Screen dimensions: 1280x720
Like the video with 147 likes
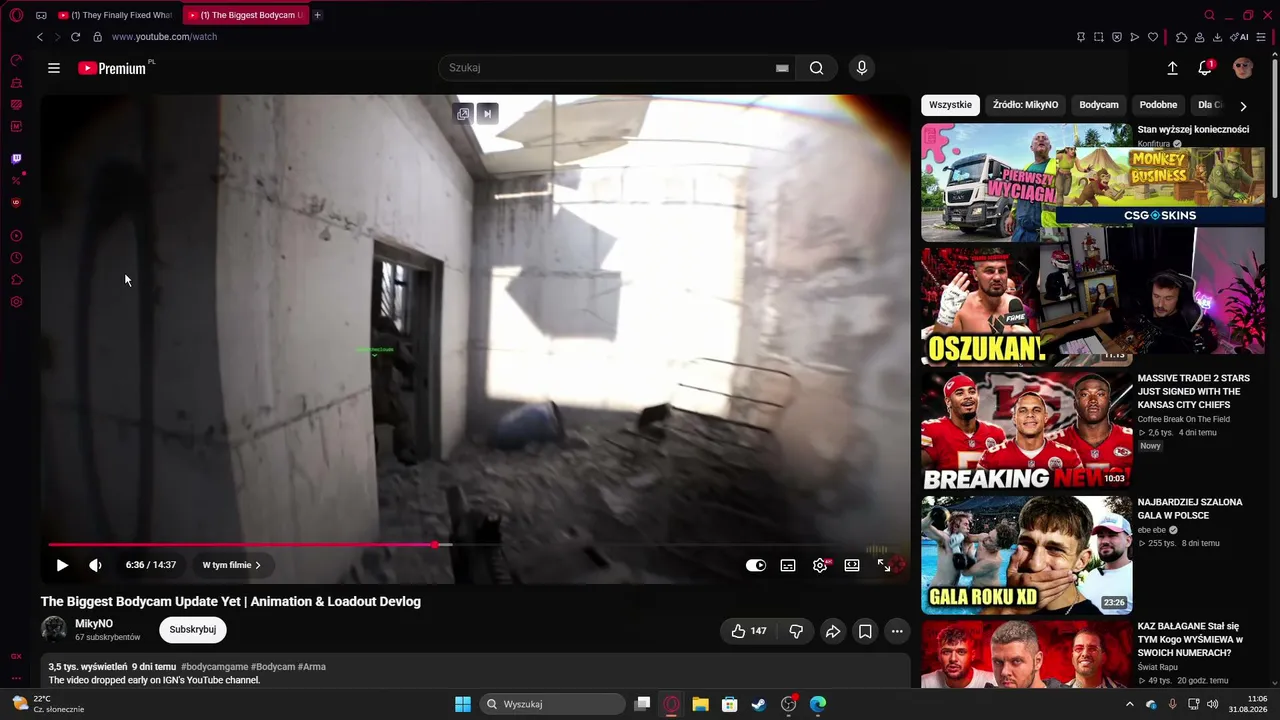click(x=748, y=631)
